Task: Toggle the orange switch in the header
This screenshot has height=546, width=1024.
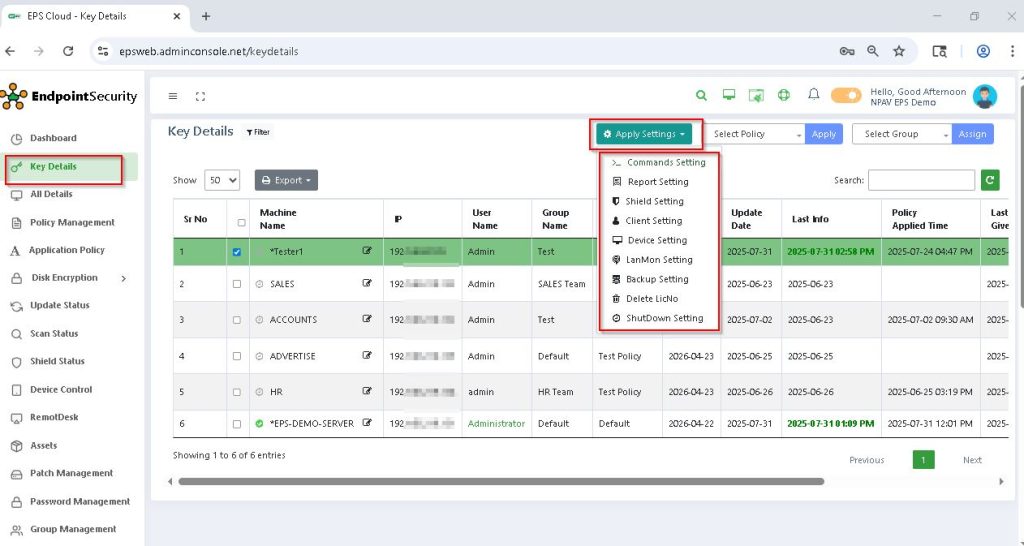Action: click(845, 96)
